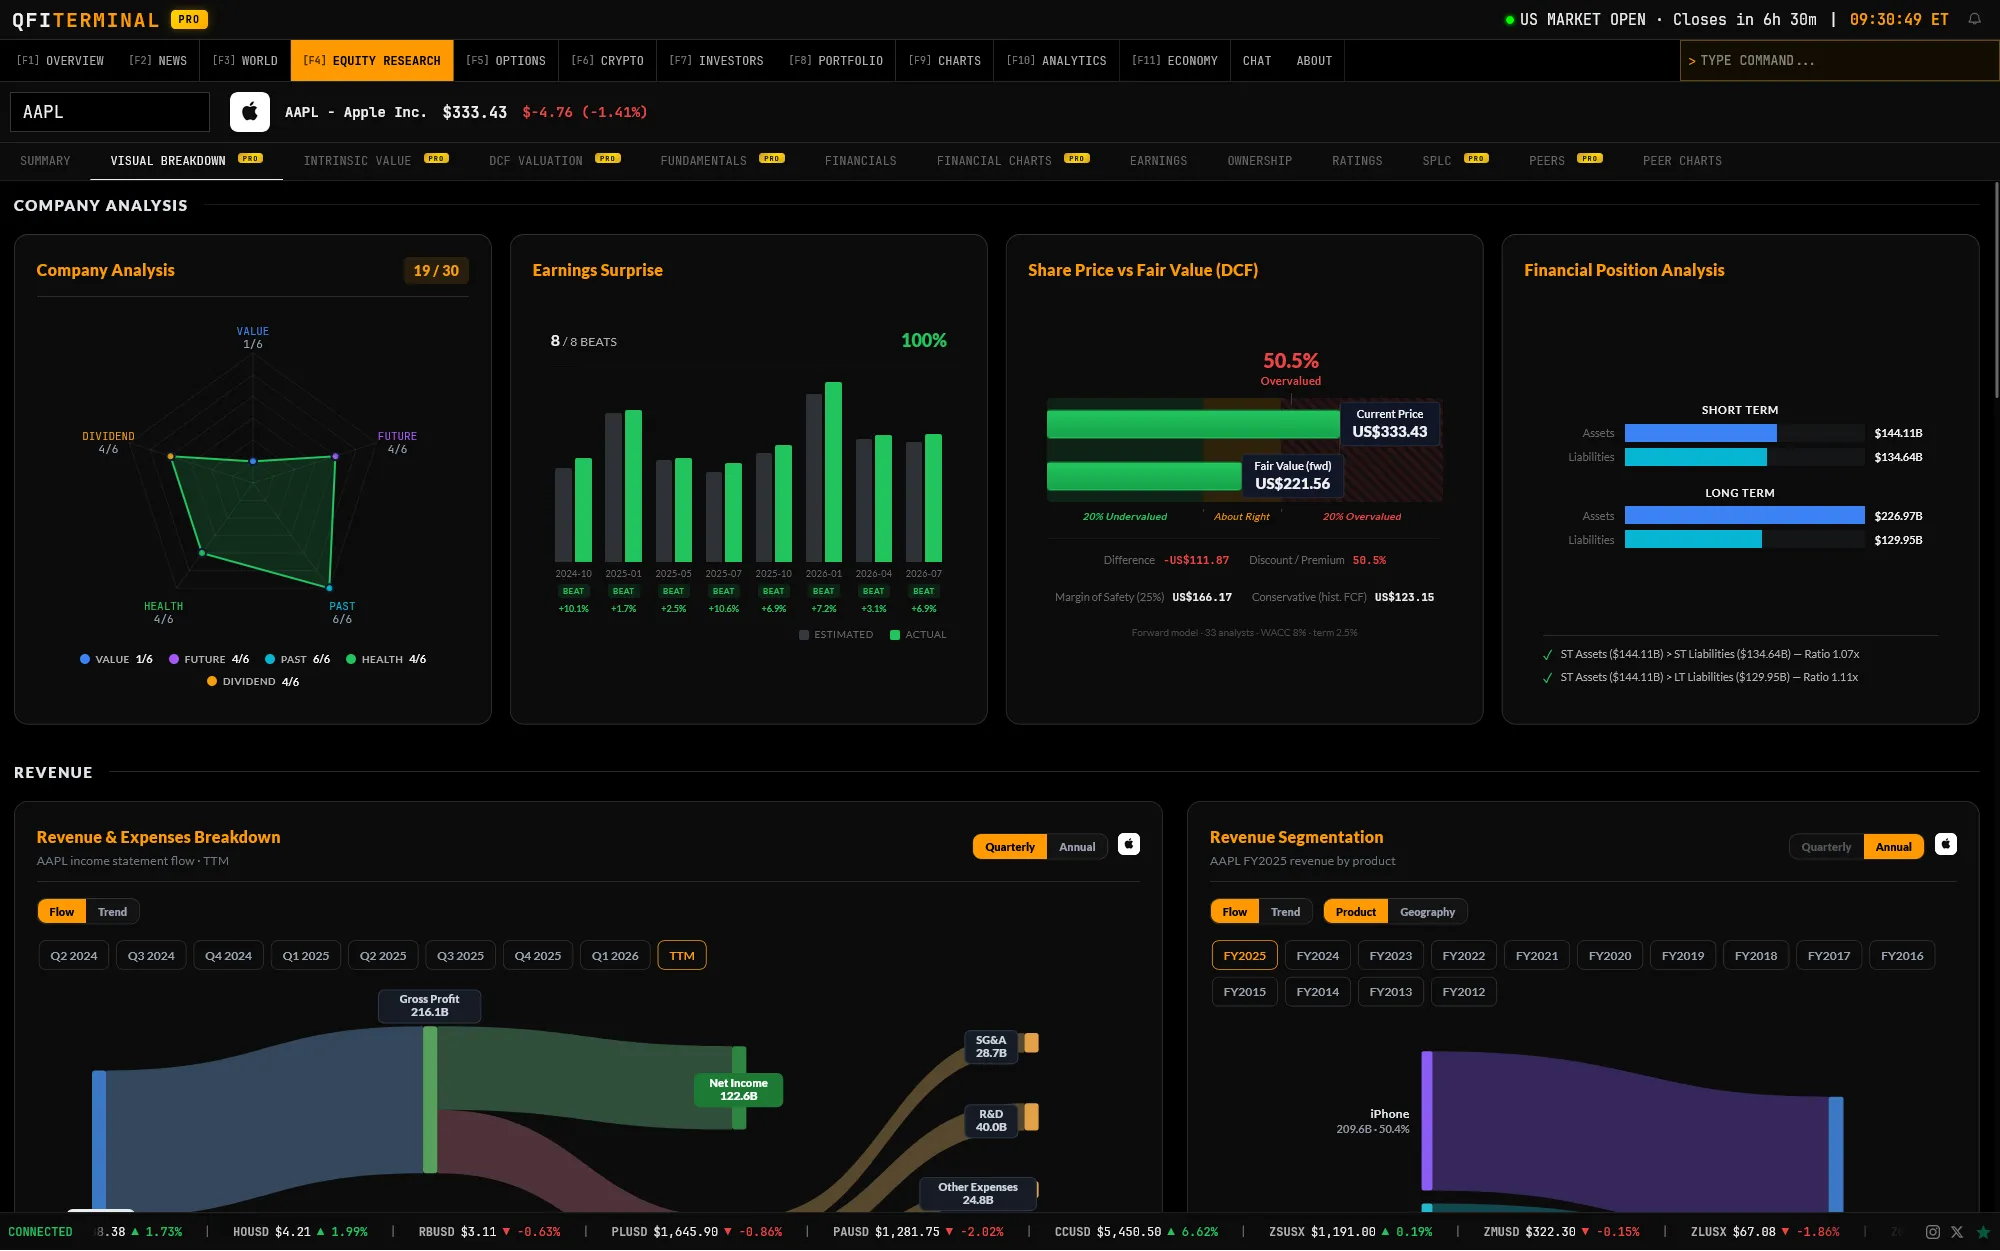Open the Instagram link in the footer
This screenshot has width=2000, height=1251.
1933,1232
